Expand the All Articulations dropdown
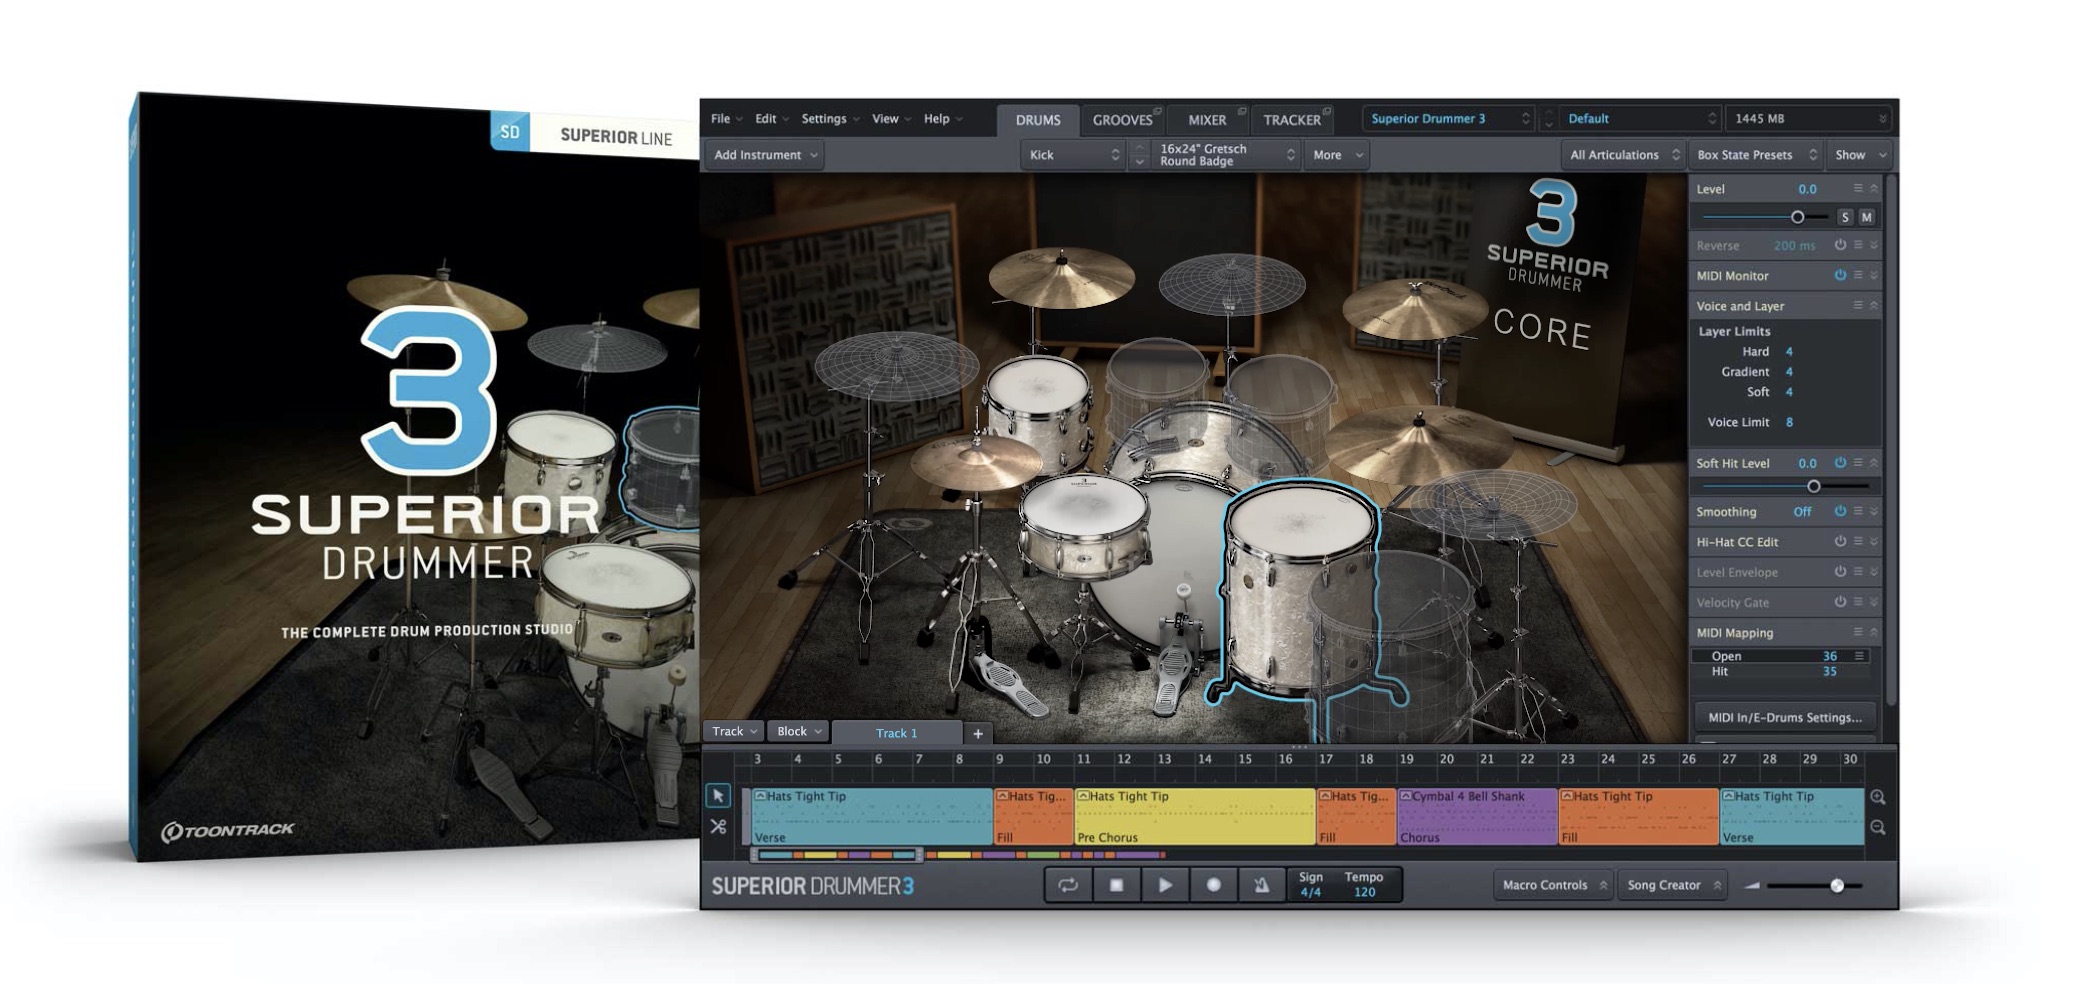The height and width of the screenshot is (984, 2086). click(1622, 155)
